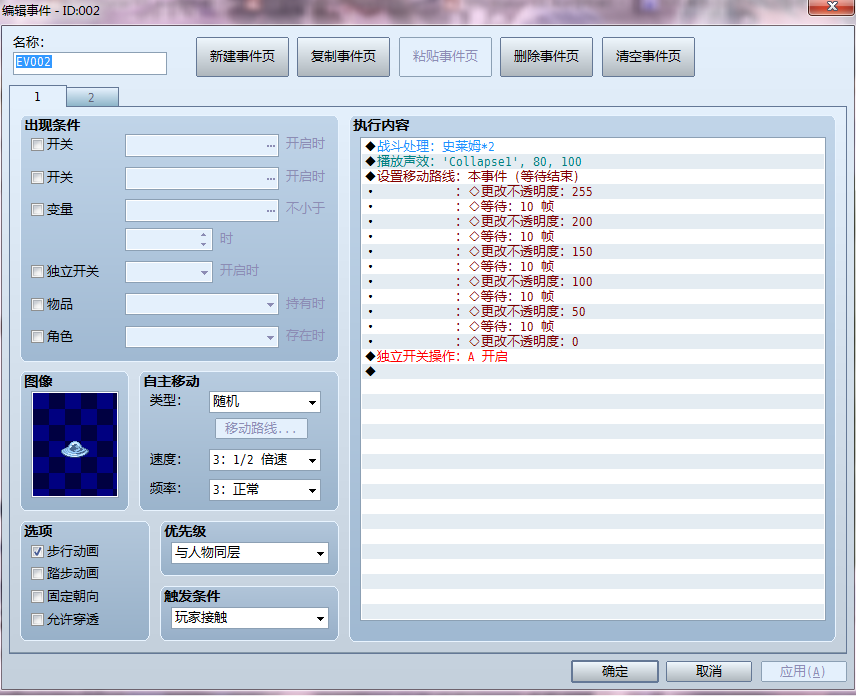Tick the 变量 condition checkbox
The height and width of the screenshot is (696, 856).
pyautogui.click(x=37, y=210)
